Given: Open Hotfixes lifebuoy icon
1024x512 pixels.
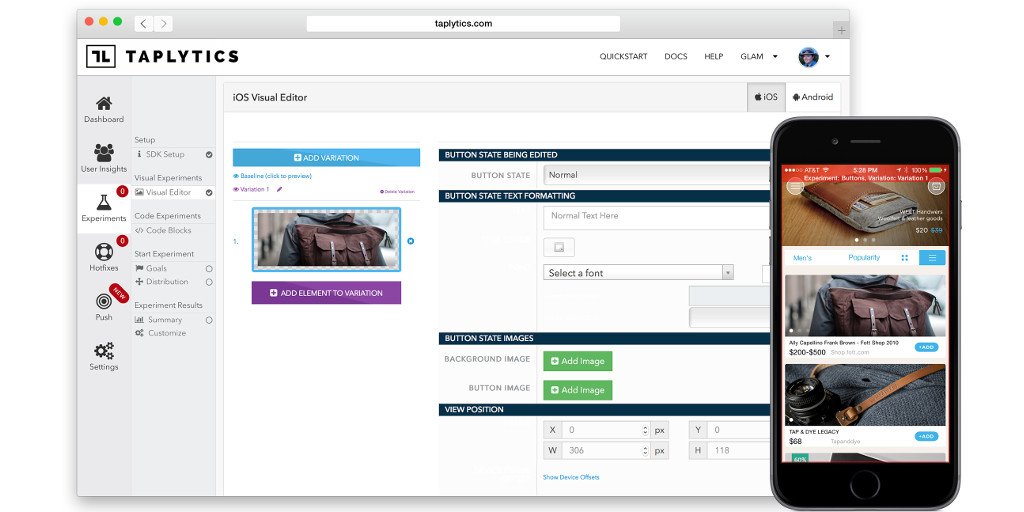Looking at the screenshot, I should [104, 252].
